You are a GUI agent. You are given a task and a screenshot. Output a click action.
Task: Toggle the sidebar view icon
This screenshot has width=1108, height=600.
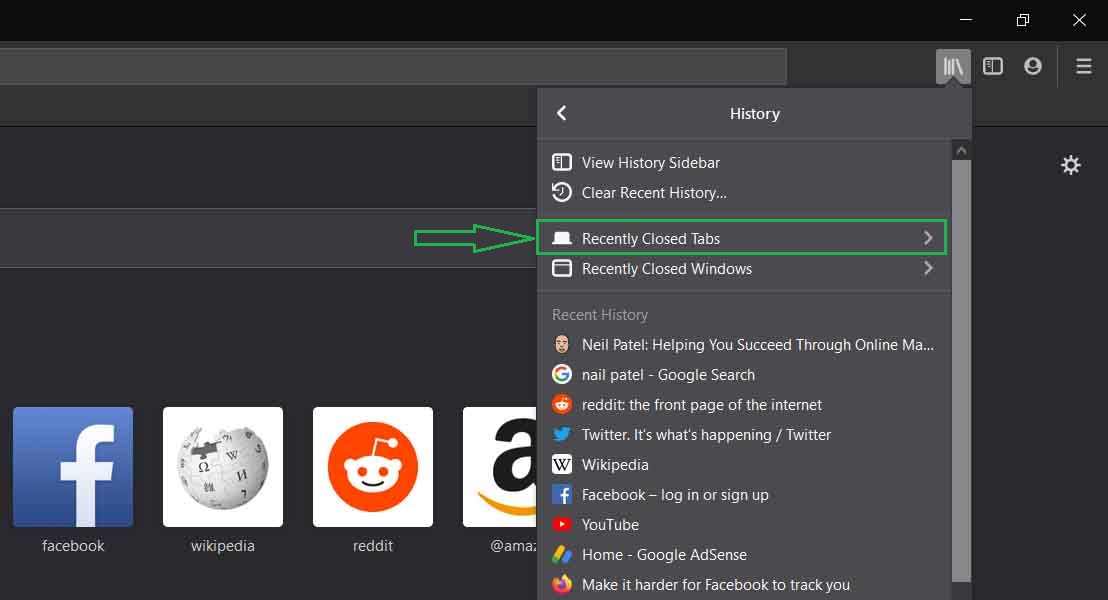coord(993,66)
